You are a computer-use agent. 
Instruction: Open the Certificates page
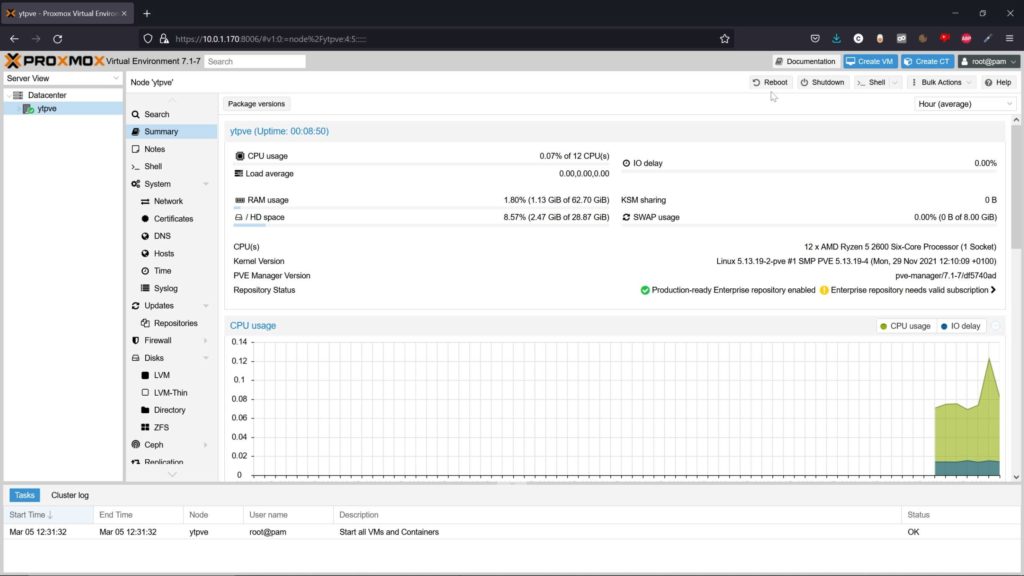[173, 219]
